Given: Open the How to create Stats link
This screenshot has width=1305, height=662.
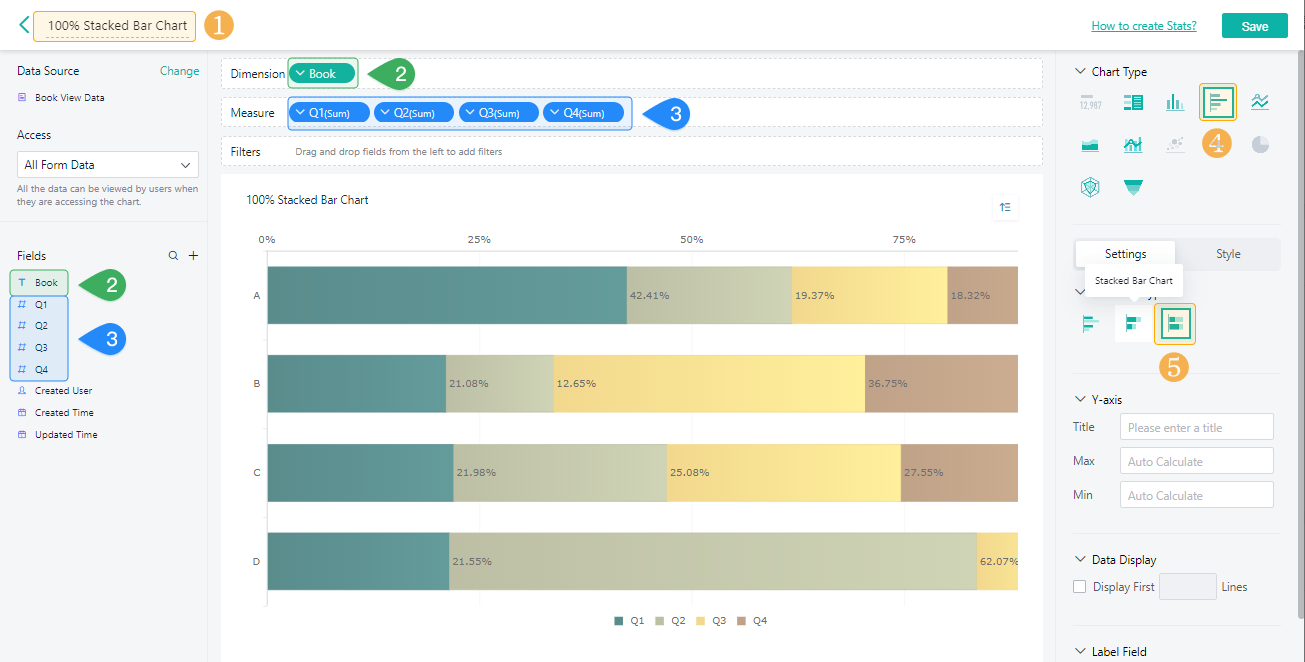Looking at the screenshot, I should tap(1143, 26).
